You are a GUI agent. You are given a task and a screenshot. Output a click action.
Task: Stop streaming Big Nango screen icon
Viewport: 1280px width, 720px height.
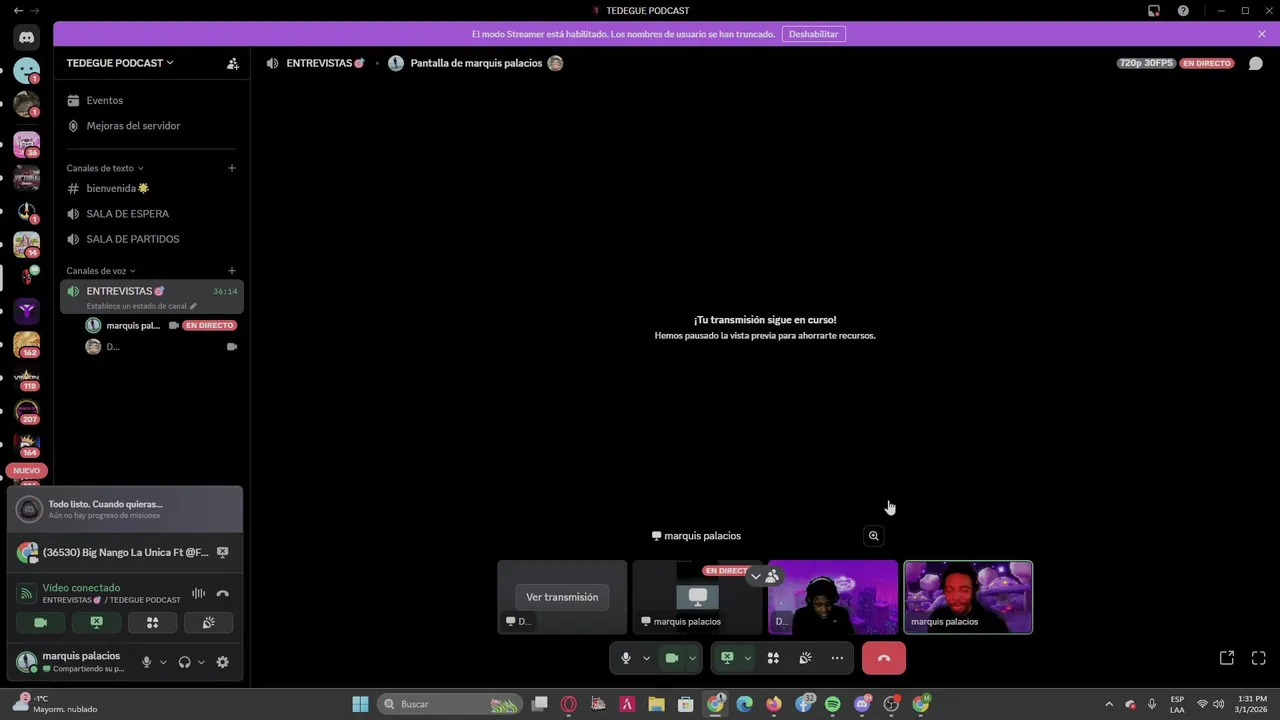(x=223, y=552)
